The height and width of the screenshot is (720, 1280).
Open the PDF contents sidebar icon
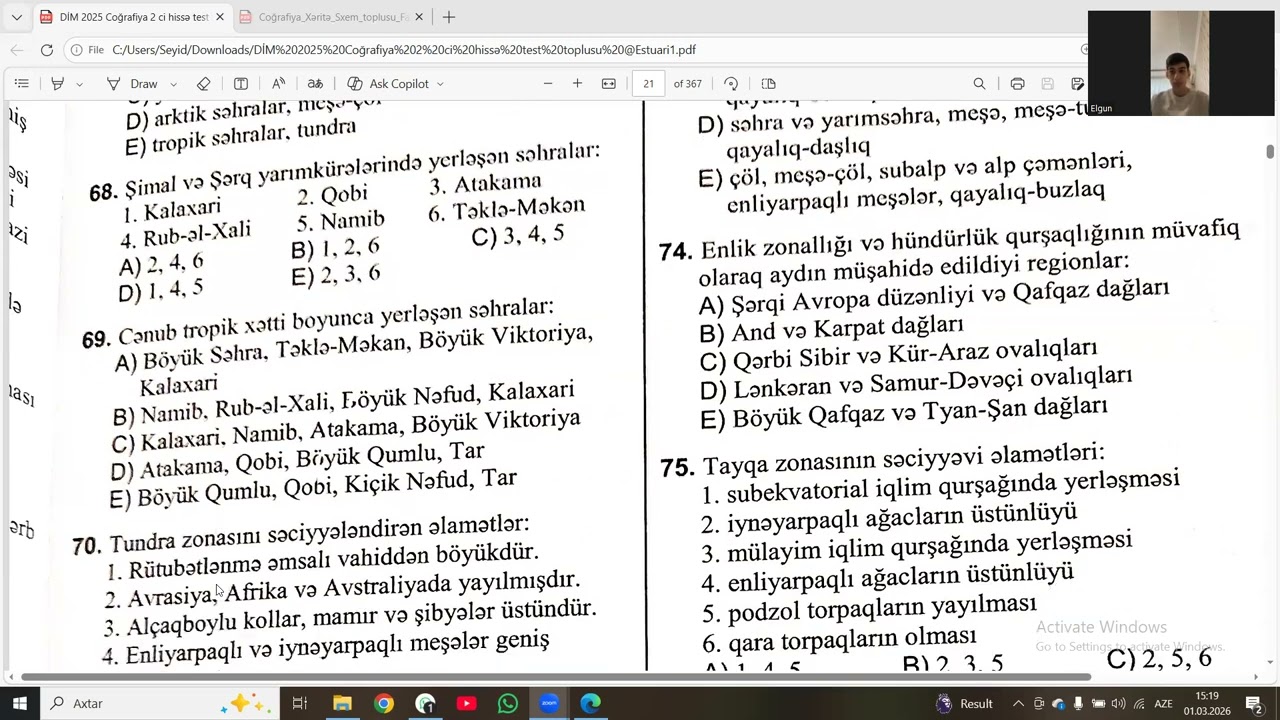(22, 84)
